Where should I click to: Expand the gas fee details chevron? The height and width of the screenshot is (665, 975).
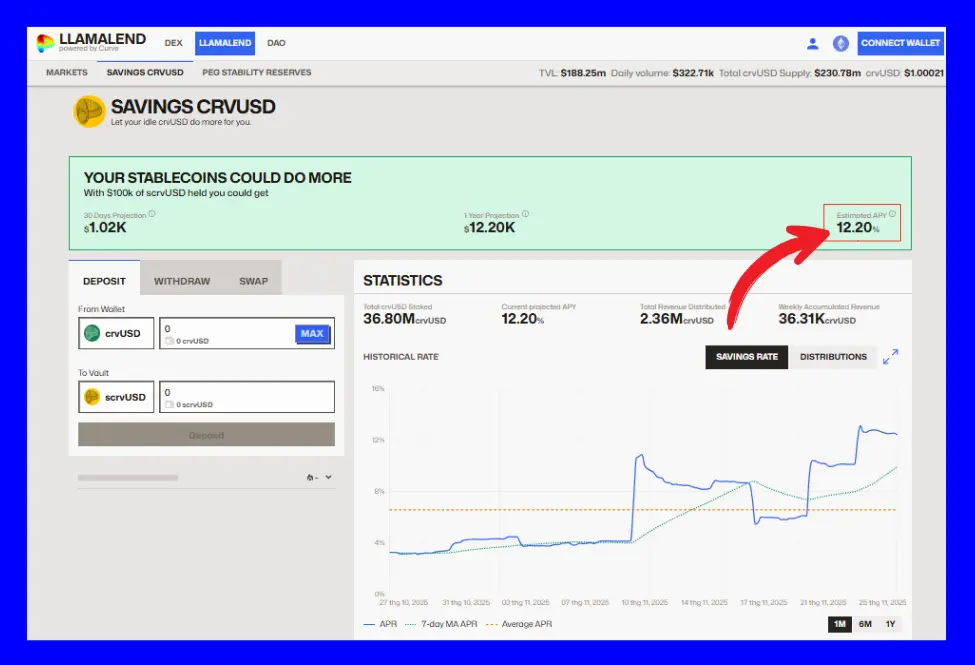[329, 477]
